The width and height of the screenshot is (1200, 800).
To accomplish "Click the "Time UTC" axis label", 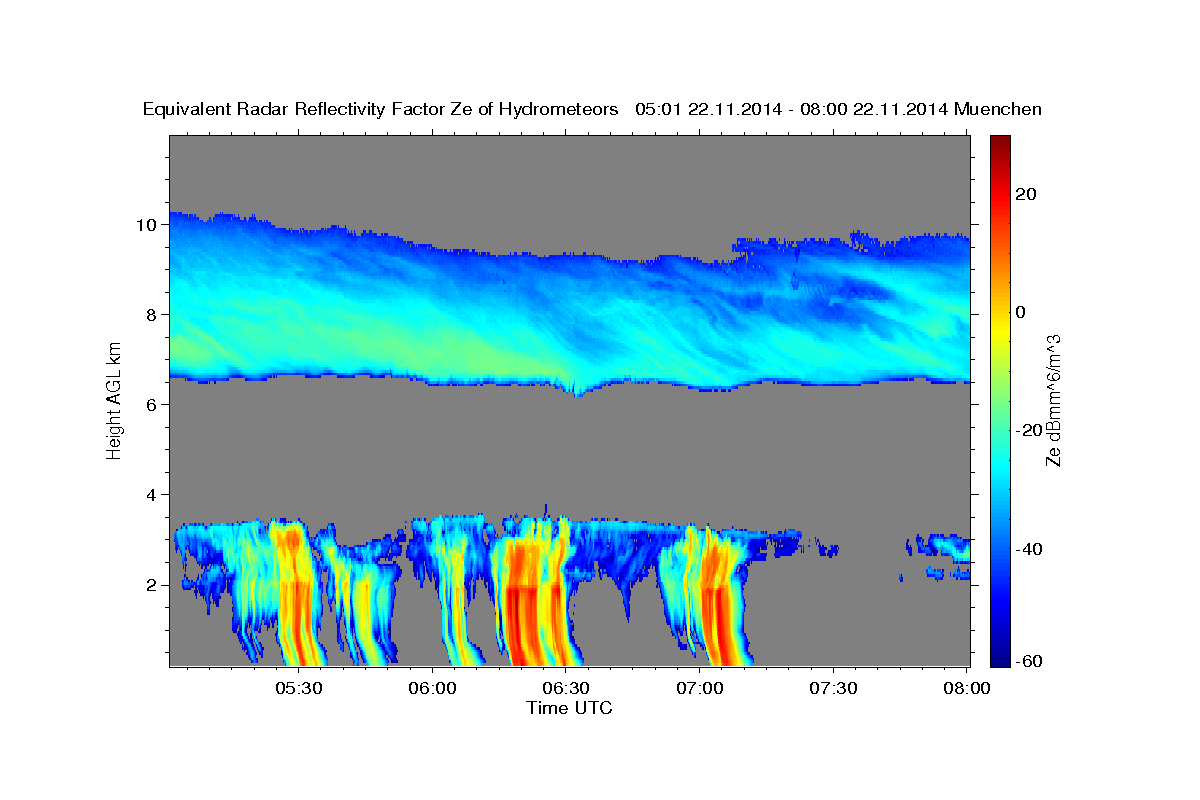I will click(x=569, y=708).
